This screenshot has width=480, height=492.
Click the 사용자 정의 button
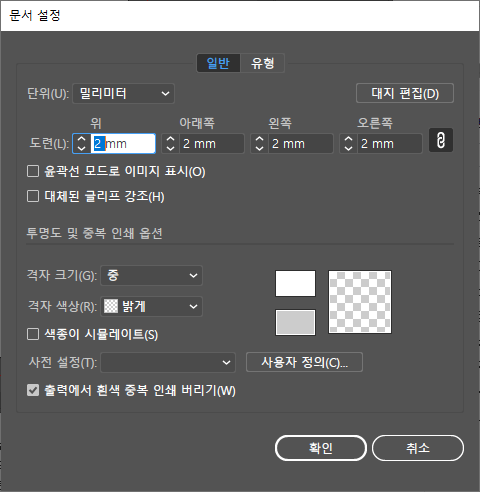click(304, 362)
